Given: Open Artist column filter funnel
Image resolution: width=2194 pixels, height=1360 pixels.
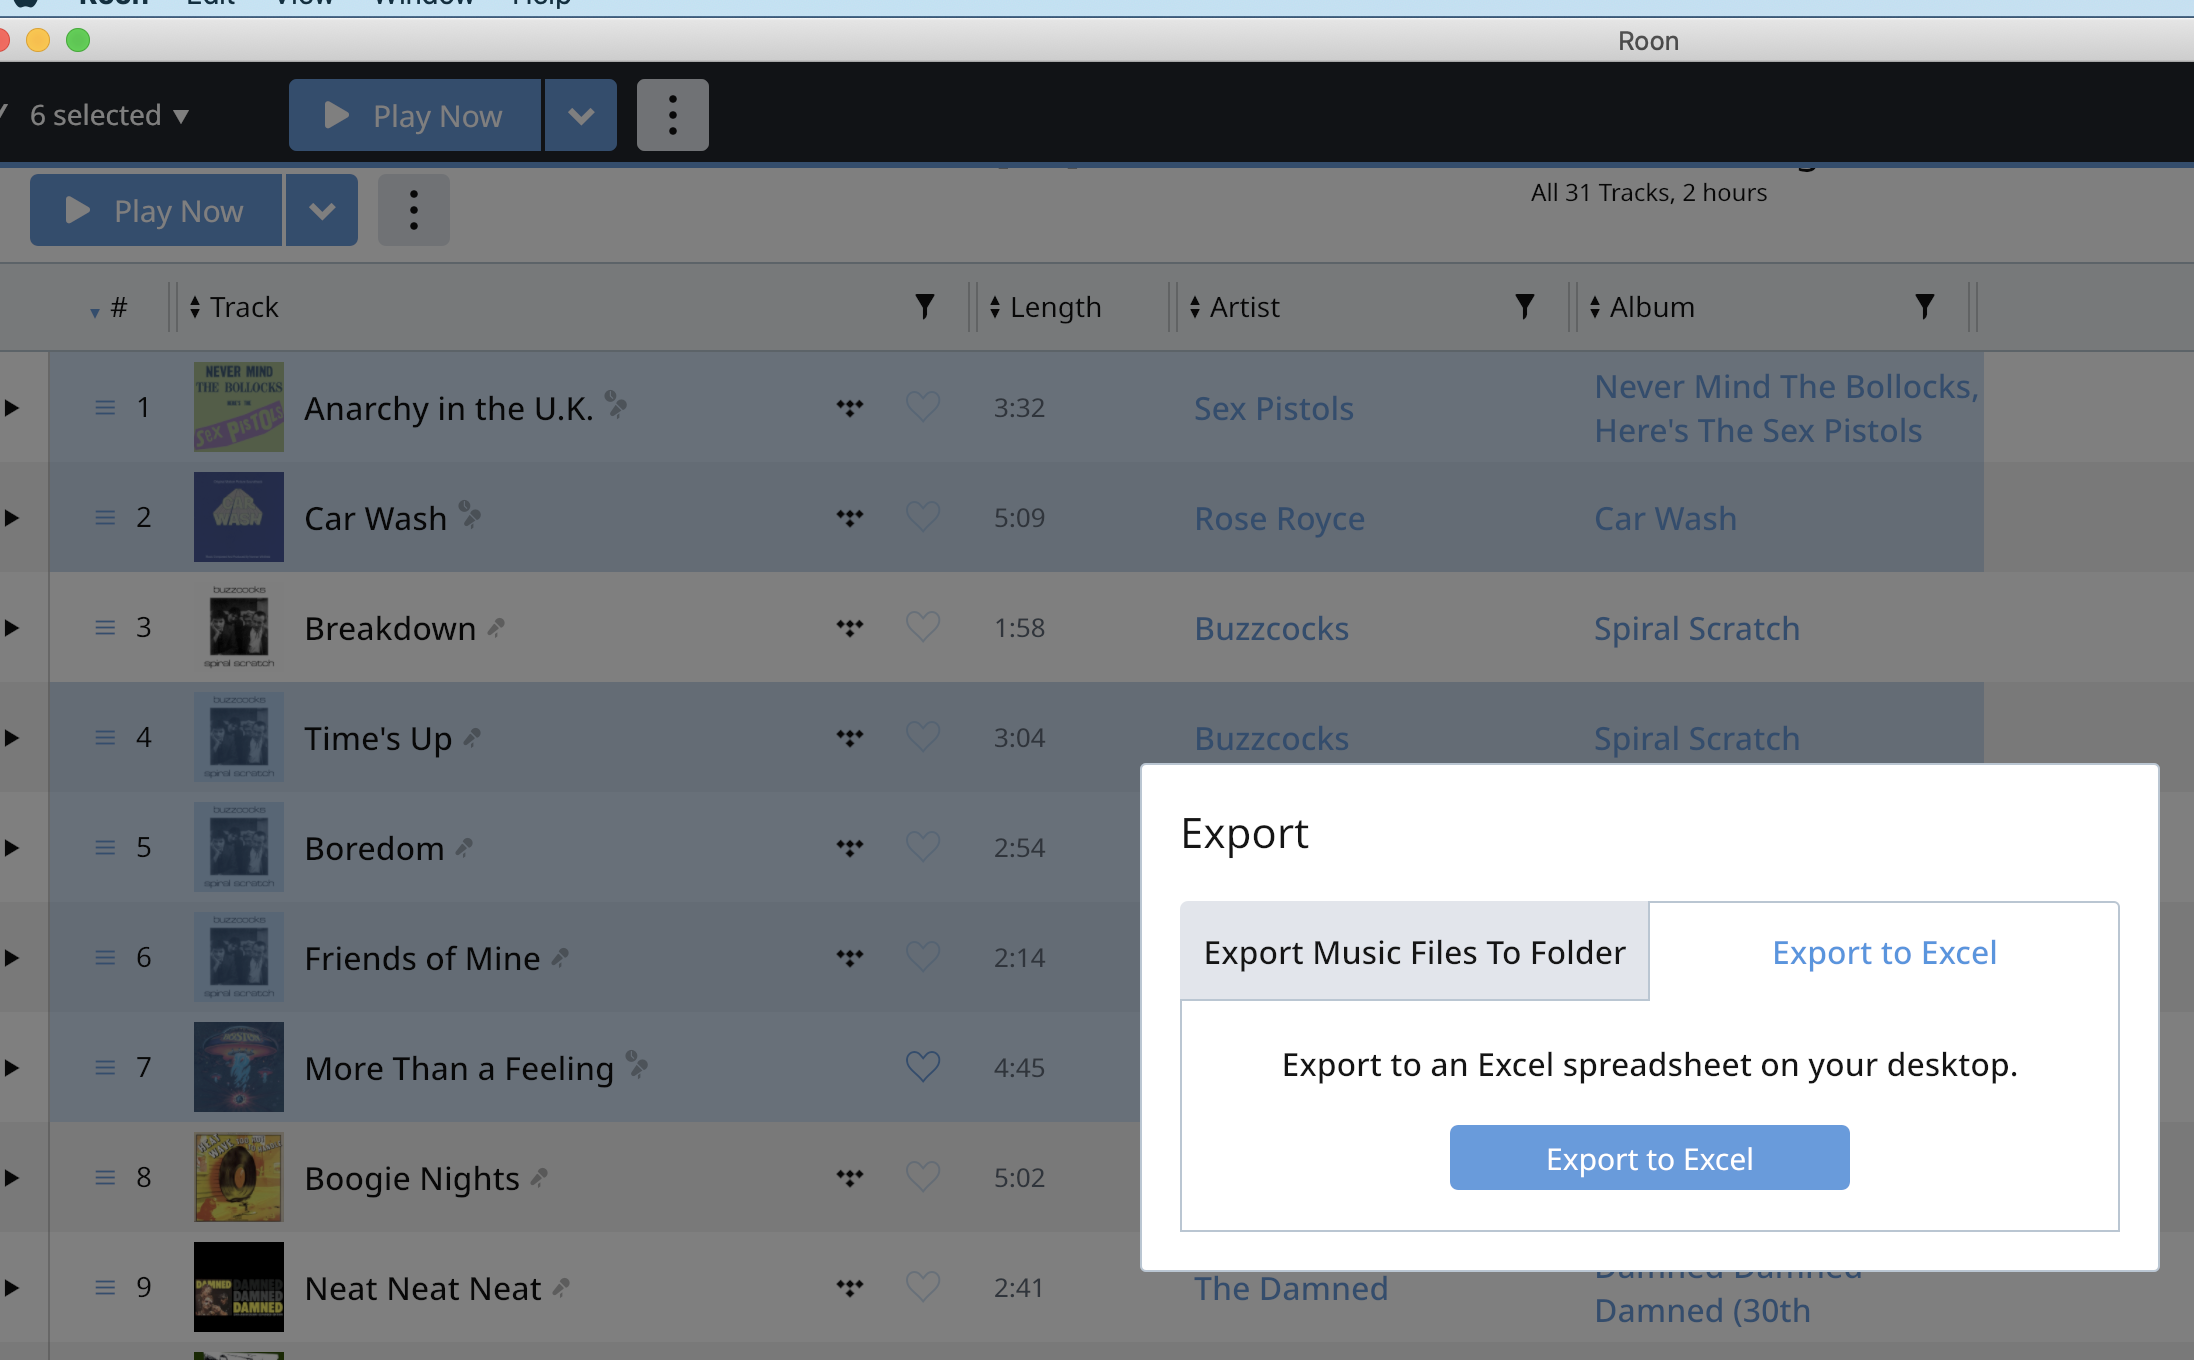Looking at the screenshot, I should click(1524, 307).
